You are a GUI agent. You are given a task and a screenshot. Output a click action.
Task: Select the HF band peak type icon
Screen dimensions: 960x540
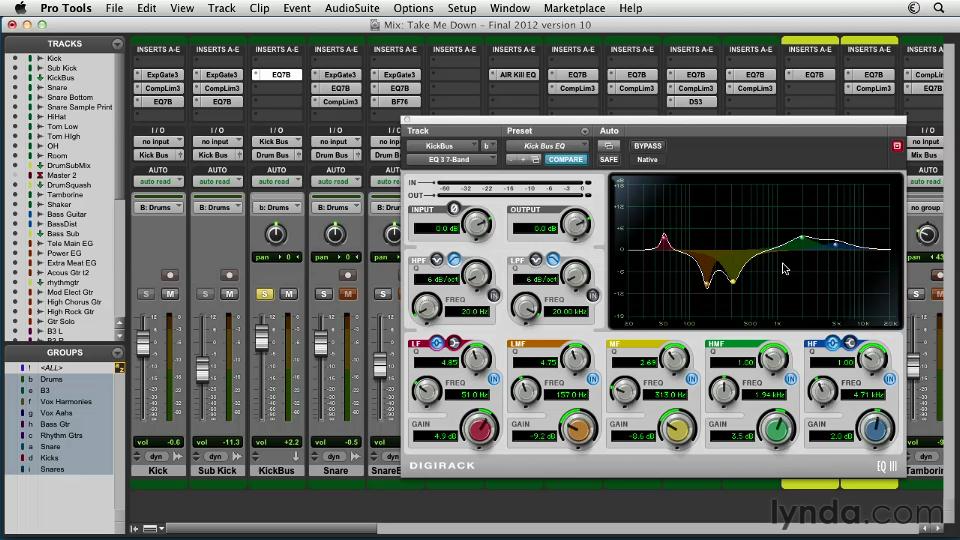[x=832, y=343]
